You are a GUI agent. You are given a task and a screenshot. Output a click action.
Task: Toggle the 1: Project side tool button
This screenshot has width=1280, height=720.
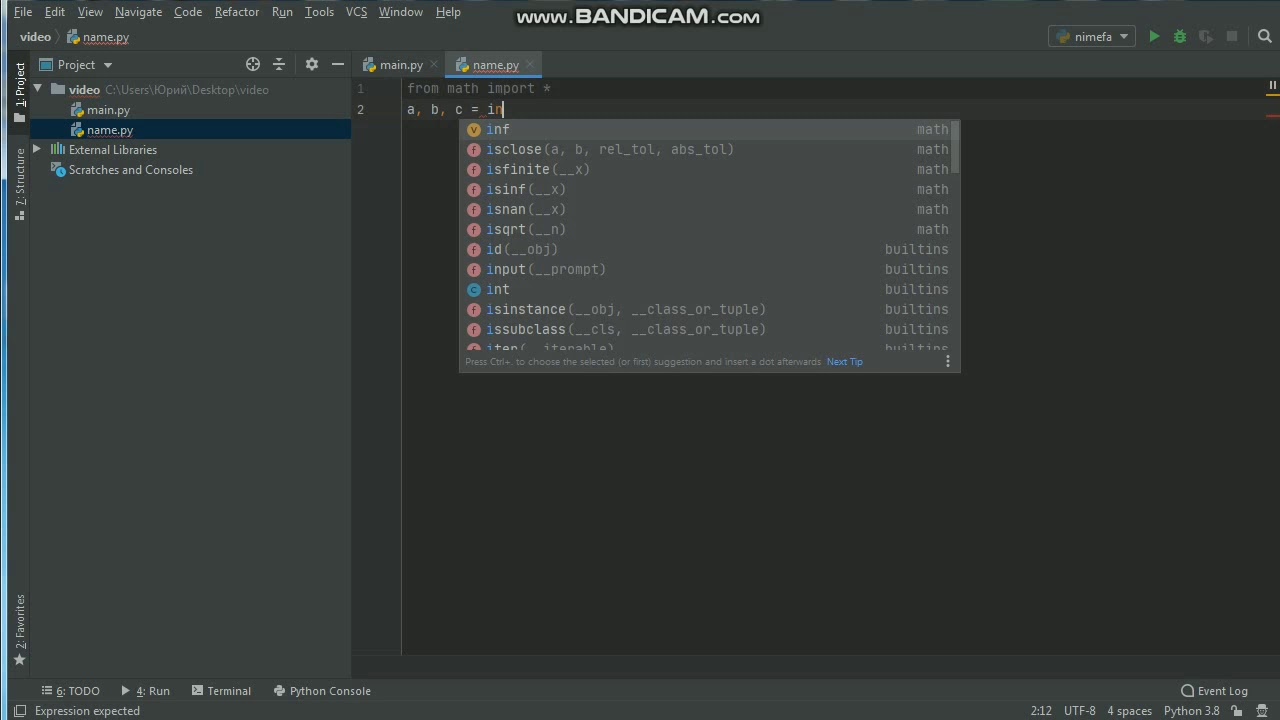[20, 92]
